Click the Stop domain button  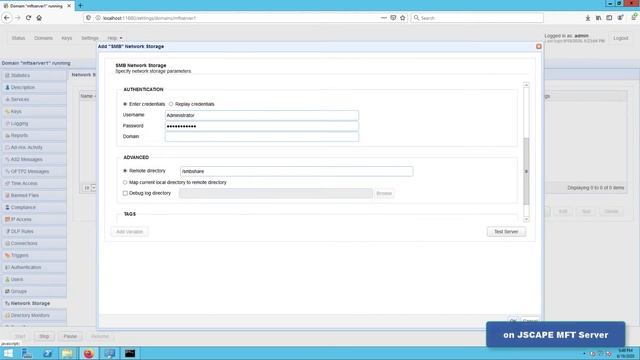[44, 336]
